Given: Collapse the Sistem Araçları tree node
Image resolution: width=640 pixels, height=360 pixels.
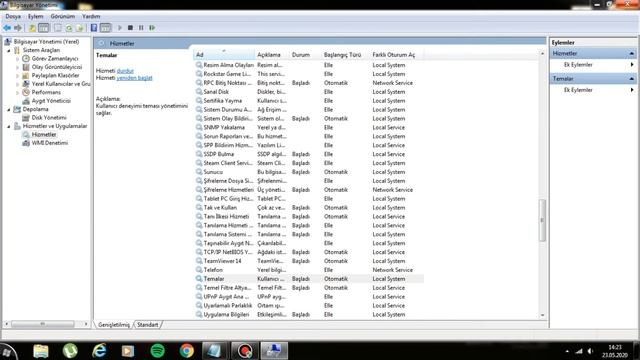Looking at the screenshot, I should (x=9, y=50).
